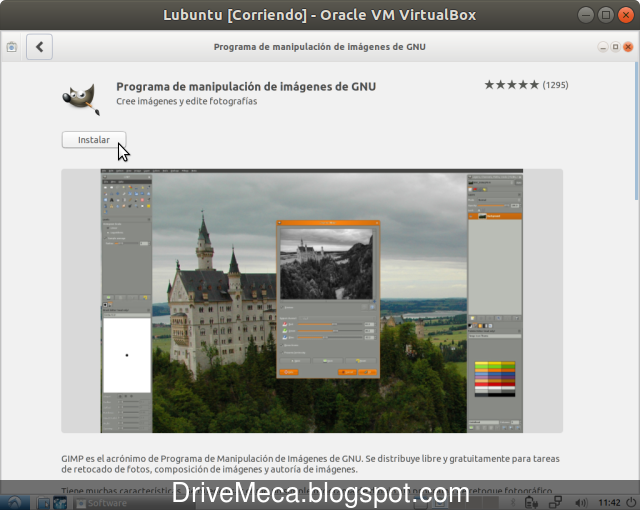Screen dimensions: 640x510
Task: Minimize the Software window
Action: (x=603, y=47)
